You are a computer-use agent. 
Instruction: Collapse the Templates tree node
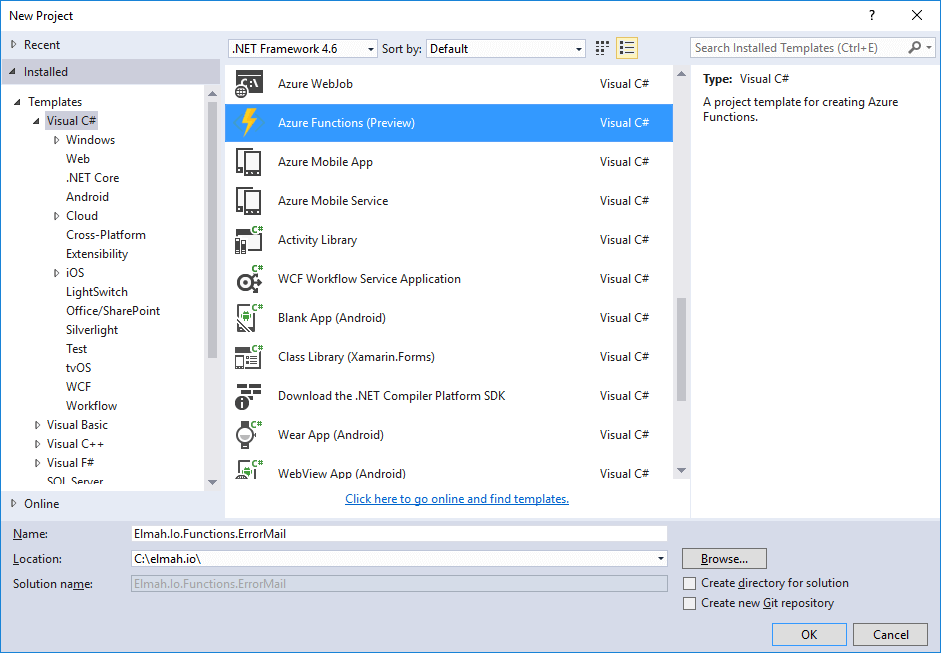click(17, 102)
